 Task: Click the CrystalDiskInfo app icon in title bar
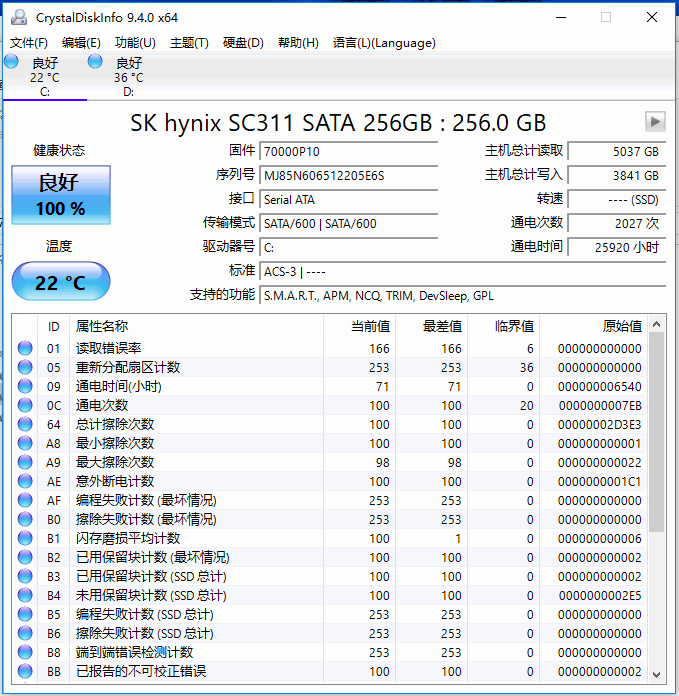pos(19,17)
